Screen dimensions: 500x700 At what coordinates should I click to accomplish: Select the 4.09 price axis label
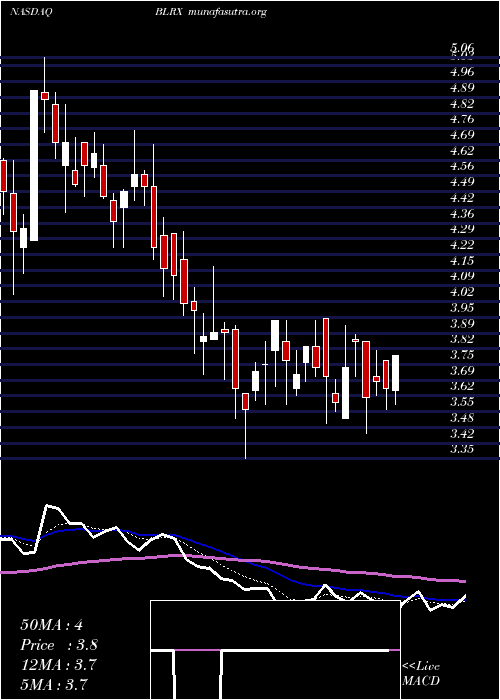pos(461,276)
